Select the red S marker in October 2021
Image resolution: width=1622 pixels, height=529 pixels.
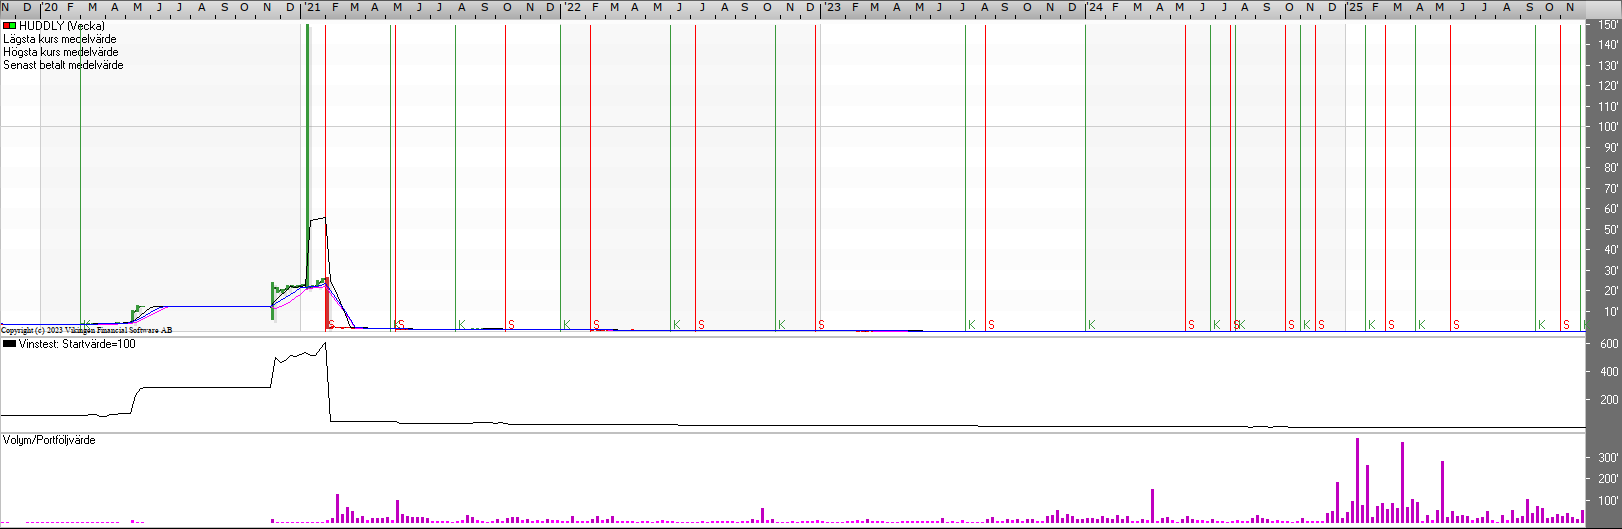pyautogui.click(x=511, y=325)
